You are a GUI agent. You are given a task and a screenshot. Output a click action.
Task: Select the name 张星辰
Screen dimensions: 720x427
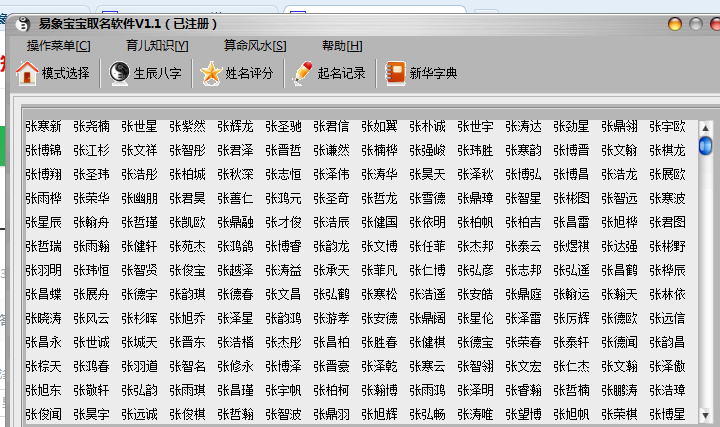tap(44, 222)
